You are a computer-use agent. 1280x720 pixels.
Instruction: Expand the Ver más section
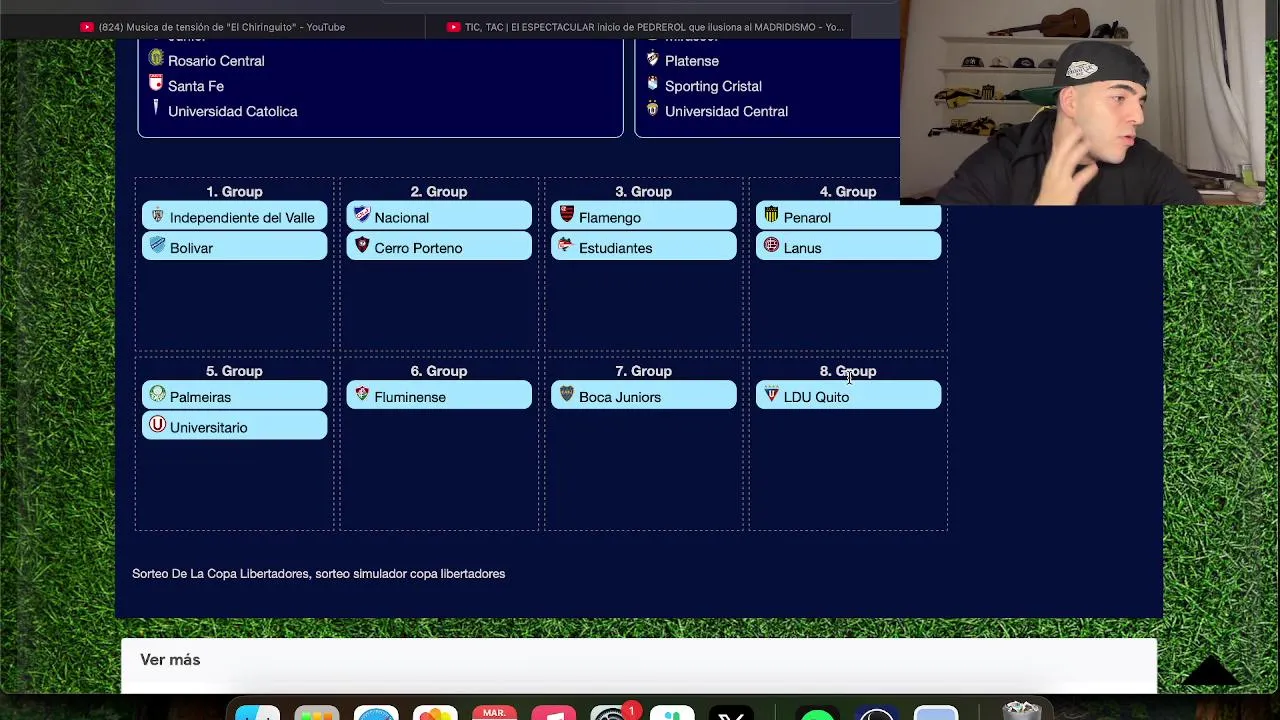click(170, 660)
